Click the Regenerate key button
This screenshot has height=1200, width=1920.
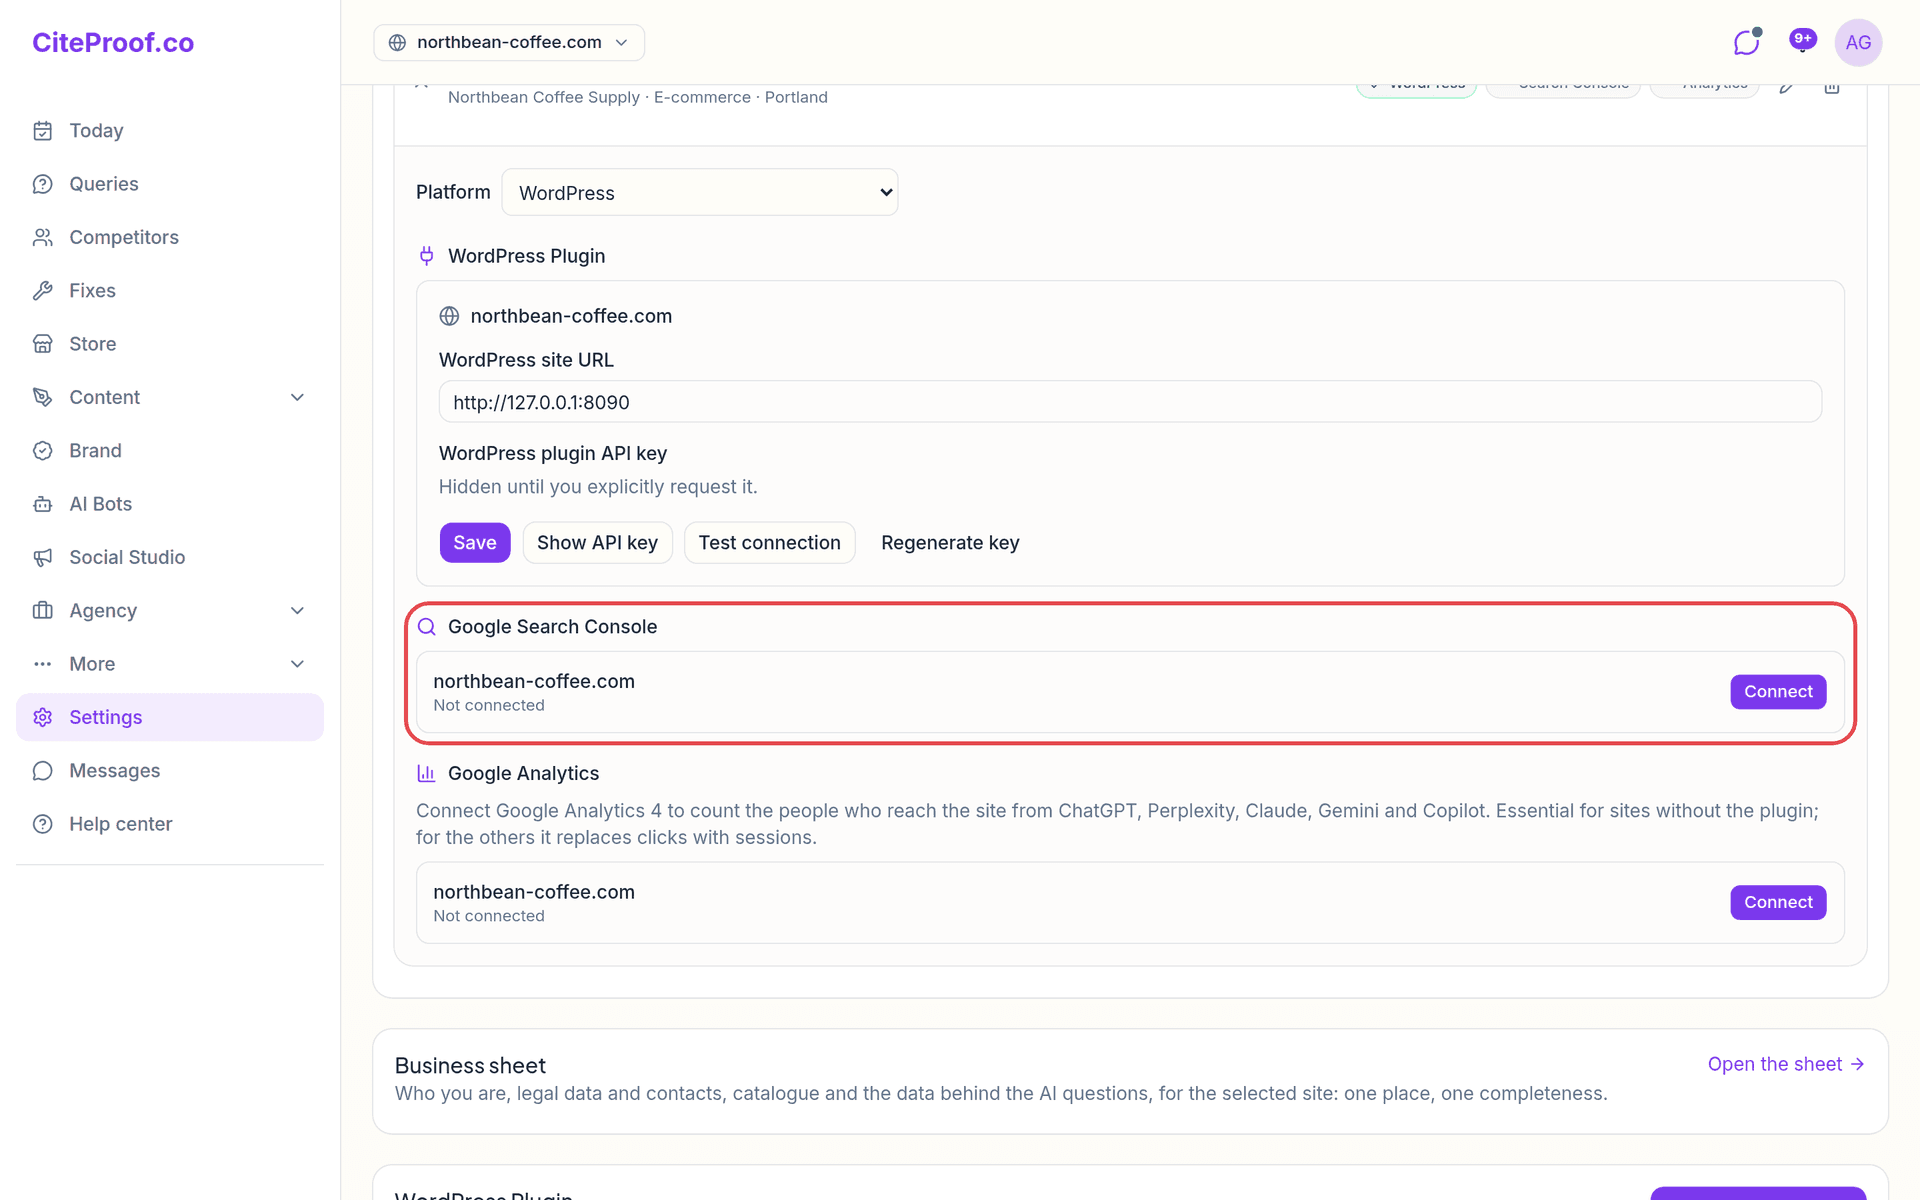click(x=950, y=543)
